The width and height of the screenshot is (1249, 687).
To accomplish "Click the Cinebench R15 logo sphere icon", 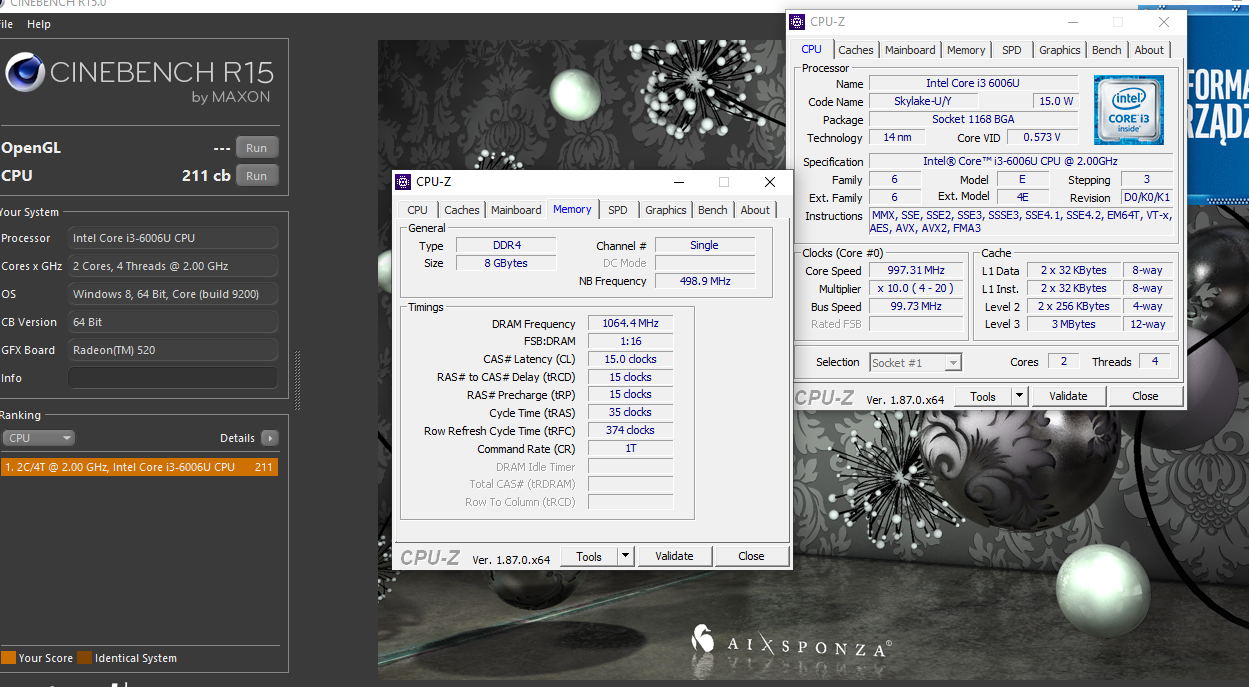I will pyautogui.click(x=24, y=73).
